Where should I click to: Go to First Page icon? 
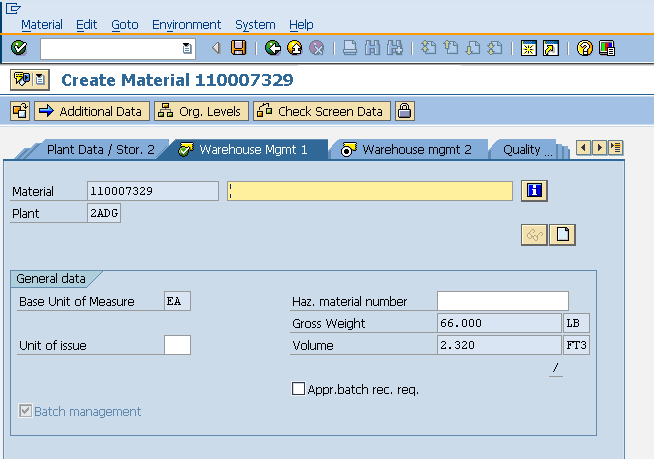(428, 48)
